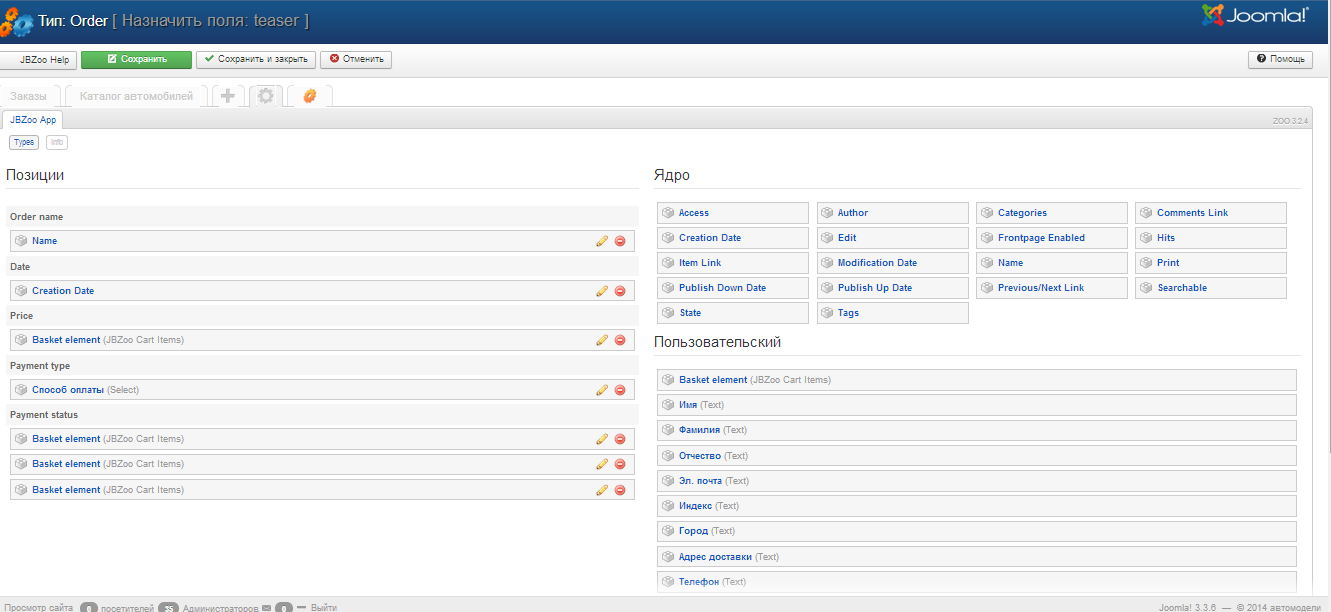1331x612 pixels.
Task: Edit first Basket element under Payment status
Action: (602, 439)
